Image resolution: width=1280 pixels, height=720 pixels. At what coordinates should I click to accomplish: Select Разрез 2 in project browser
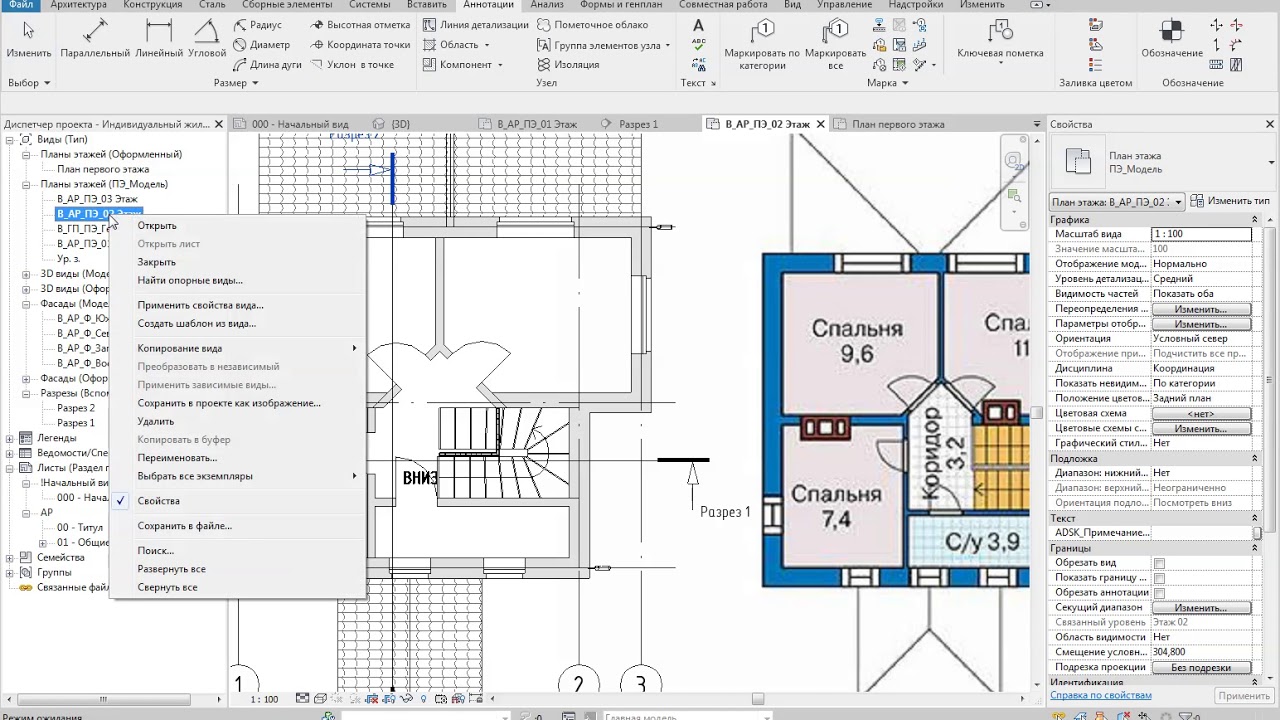pyautogui.click(x=76, y=408)
